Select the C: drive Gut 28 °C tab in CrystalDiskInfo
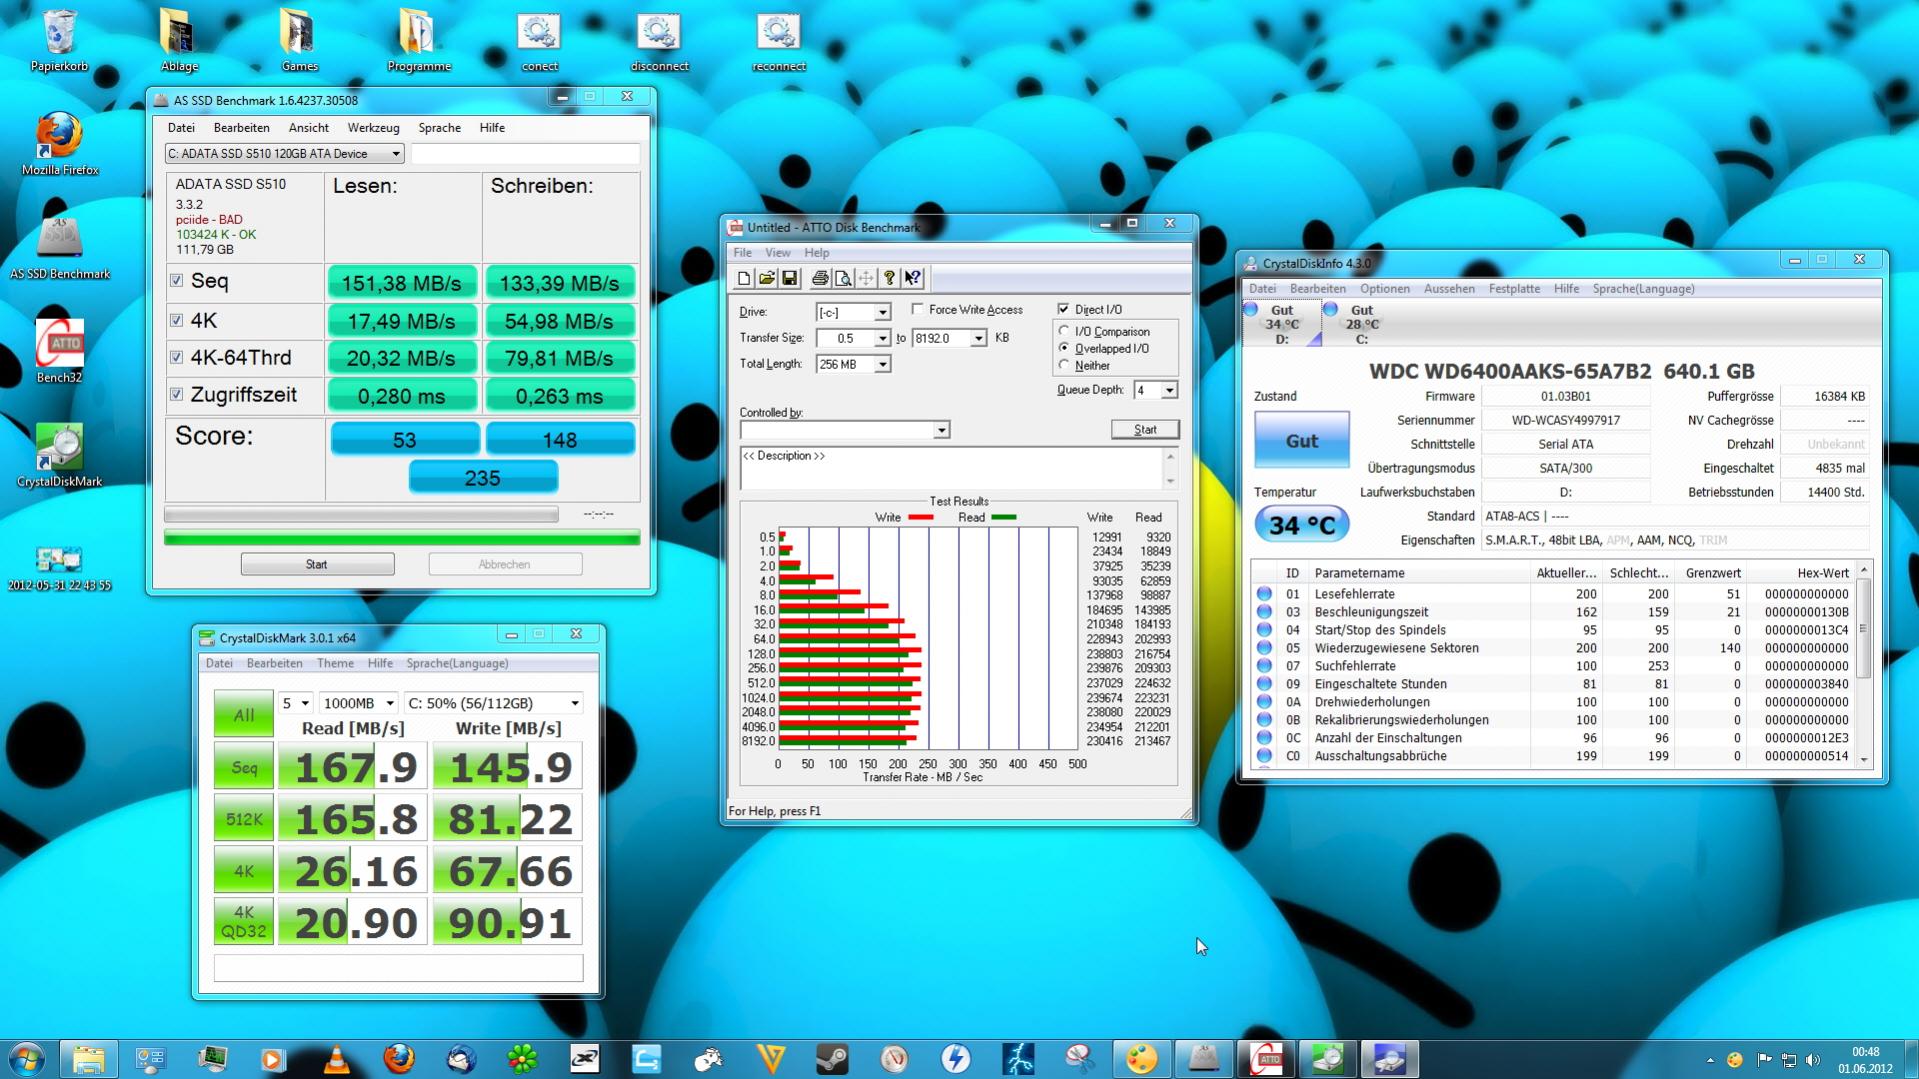The width and height of the screenshot is (1919, 1079). [1362, 324]
